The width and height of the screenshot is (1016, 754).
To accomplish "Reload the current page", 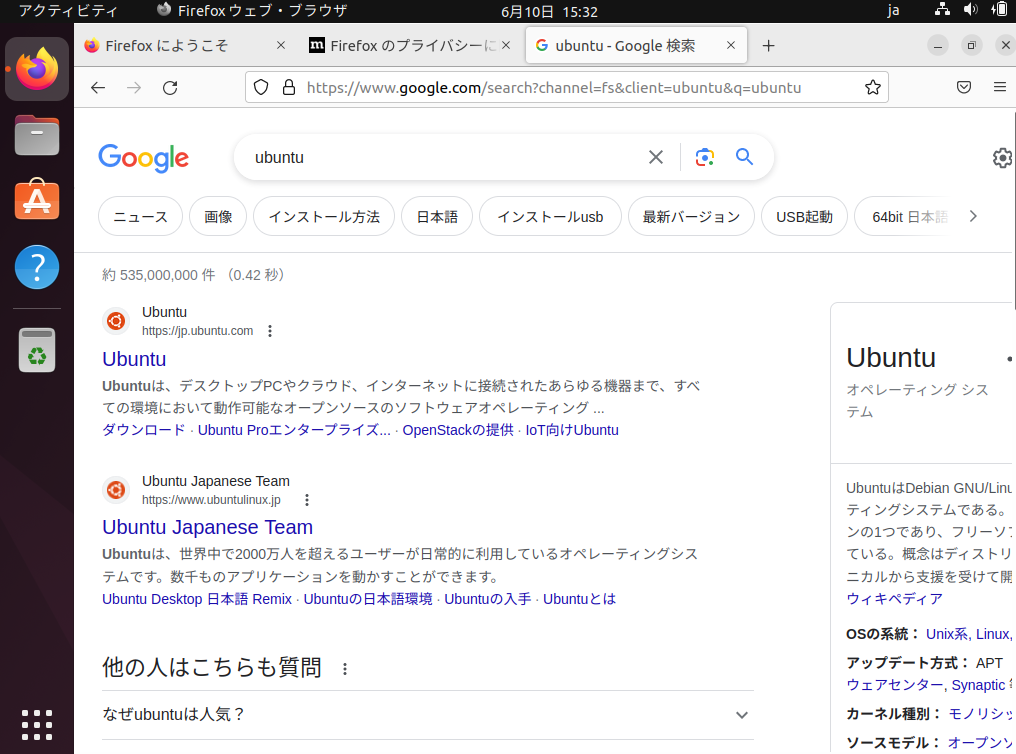I will tap(170, 87).
